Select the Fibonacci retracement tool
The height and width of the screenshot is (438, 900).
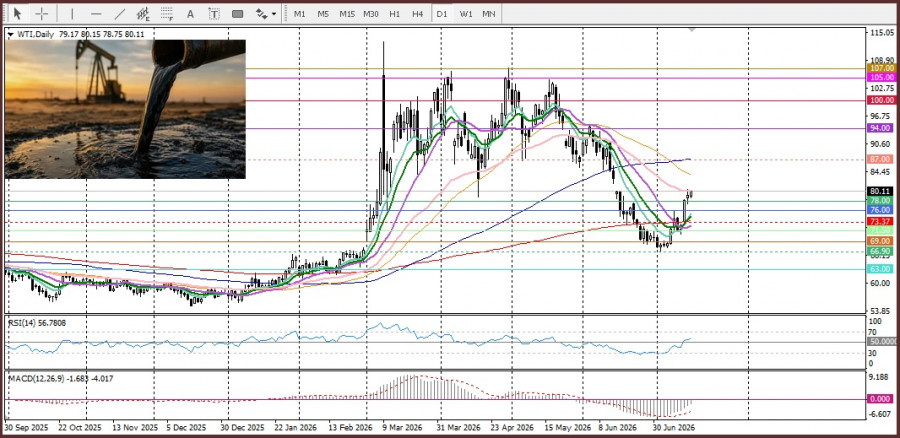click(167, 13)
